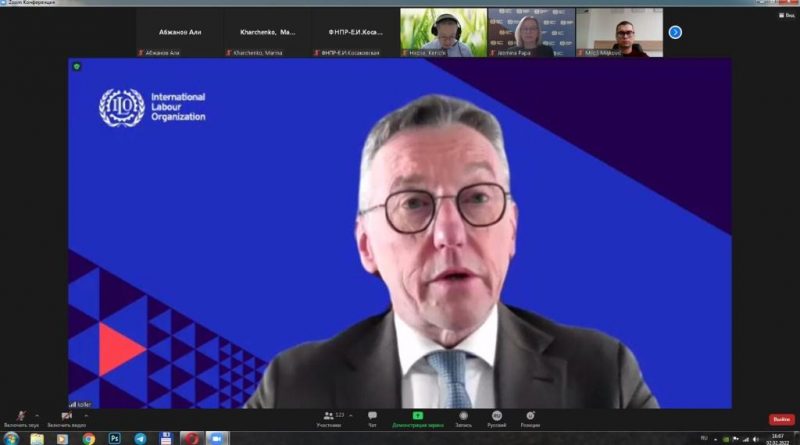This screenshot has width=800, height=445.
Task: Open the Вид view menu at top right
Action: click(786, 15)
